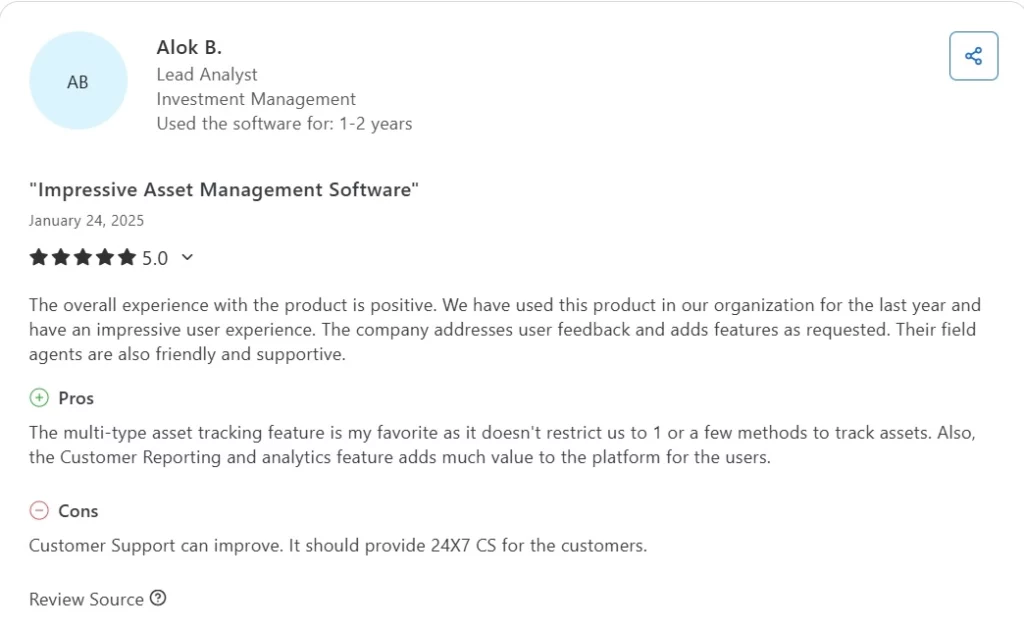
Task: Click the "Used the software for: 1-2 years" line
Action: 284,124
